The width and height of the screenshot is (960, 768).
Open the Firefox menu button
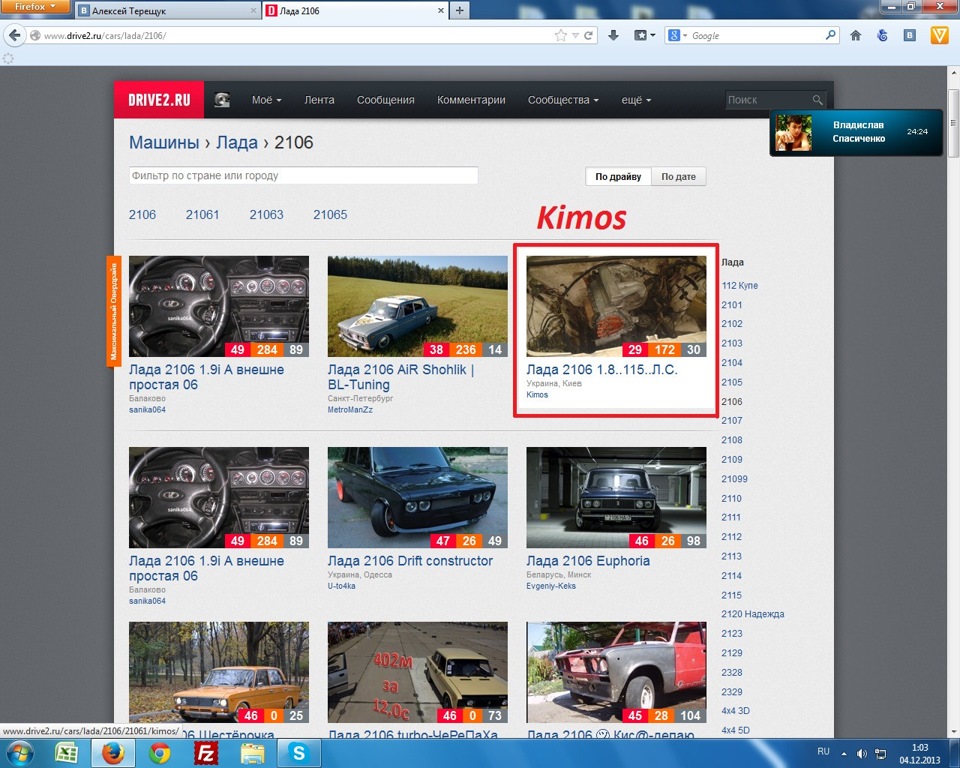35,6
